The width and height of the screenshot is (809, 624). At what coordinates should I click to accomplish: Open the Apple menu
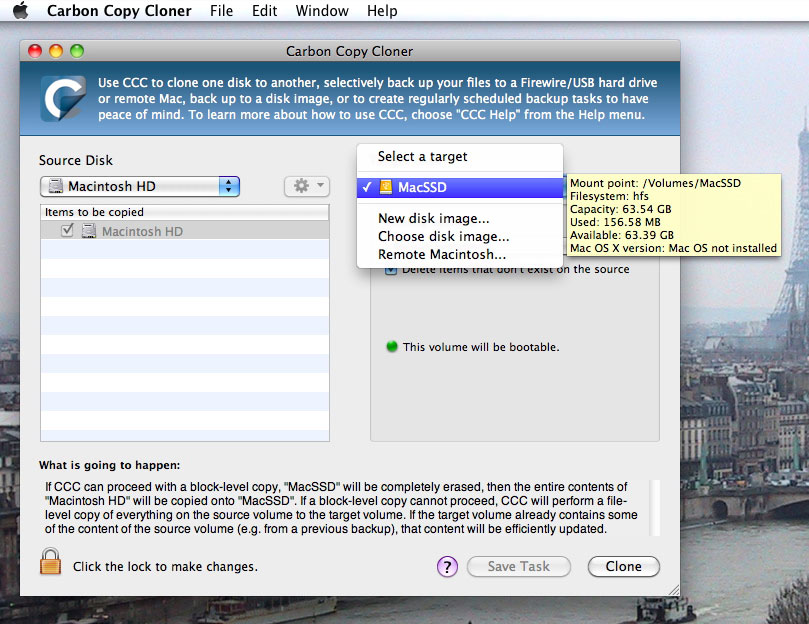tap(21, 10)
